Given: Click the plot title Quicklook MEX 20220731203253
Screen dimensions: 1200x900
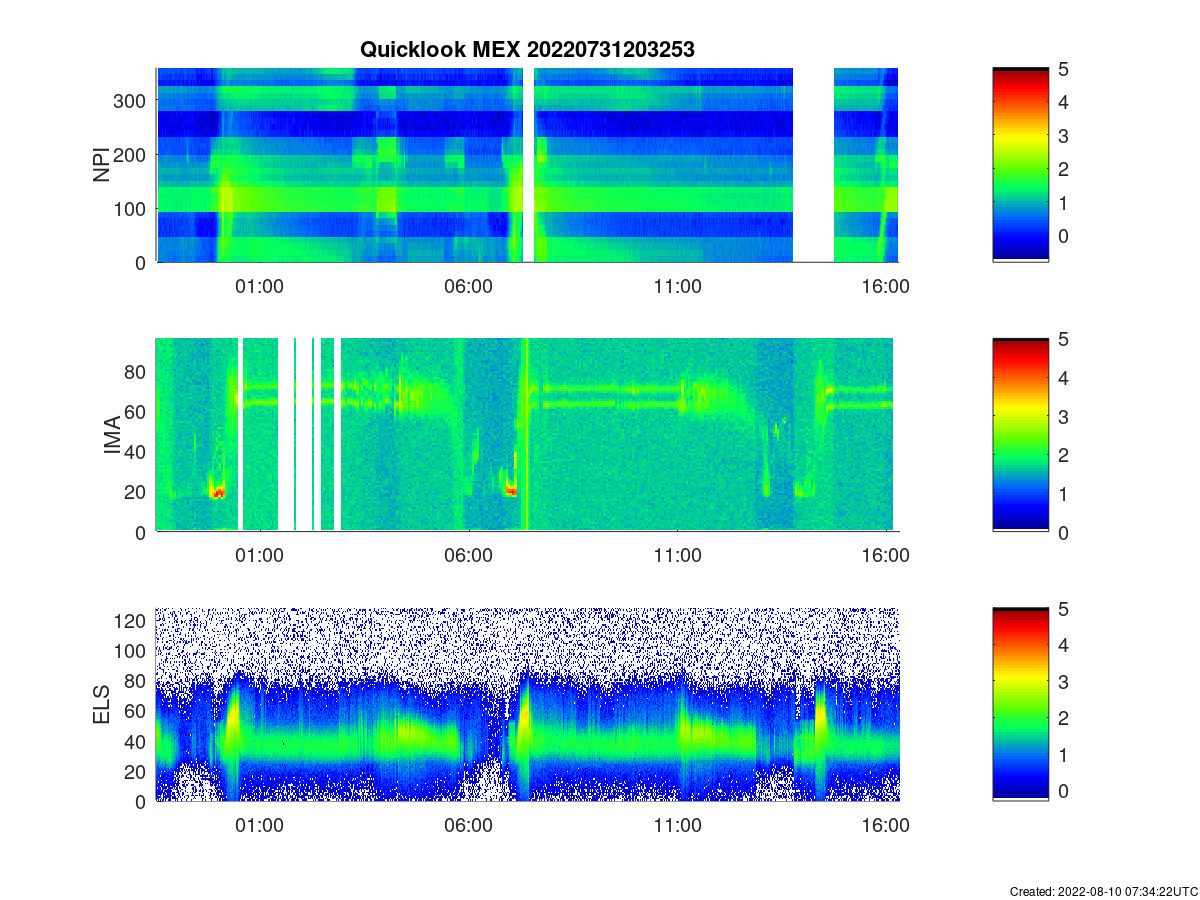Looking at the screenshot, I should click(527, 50).
